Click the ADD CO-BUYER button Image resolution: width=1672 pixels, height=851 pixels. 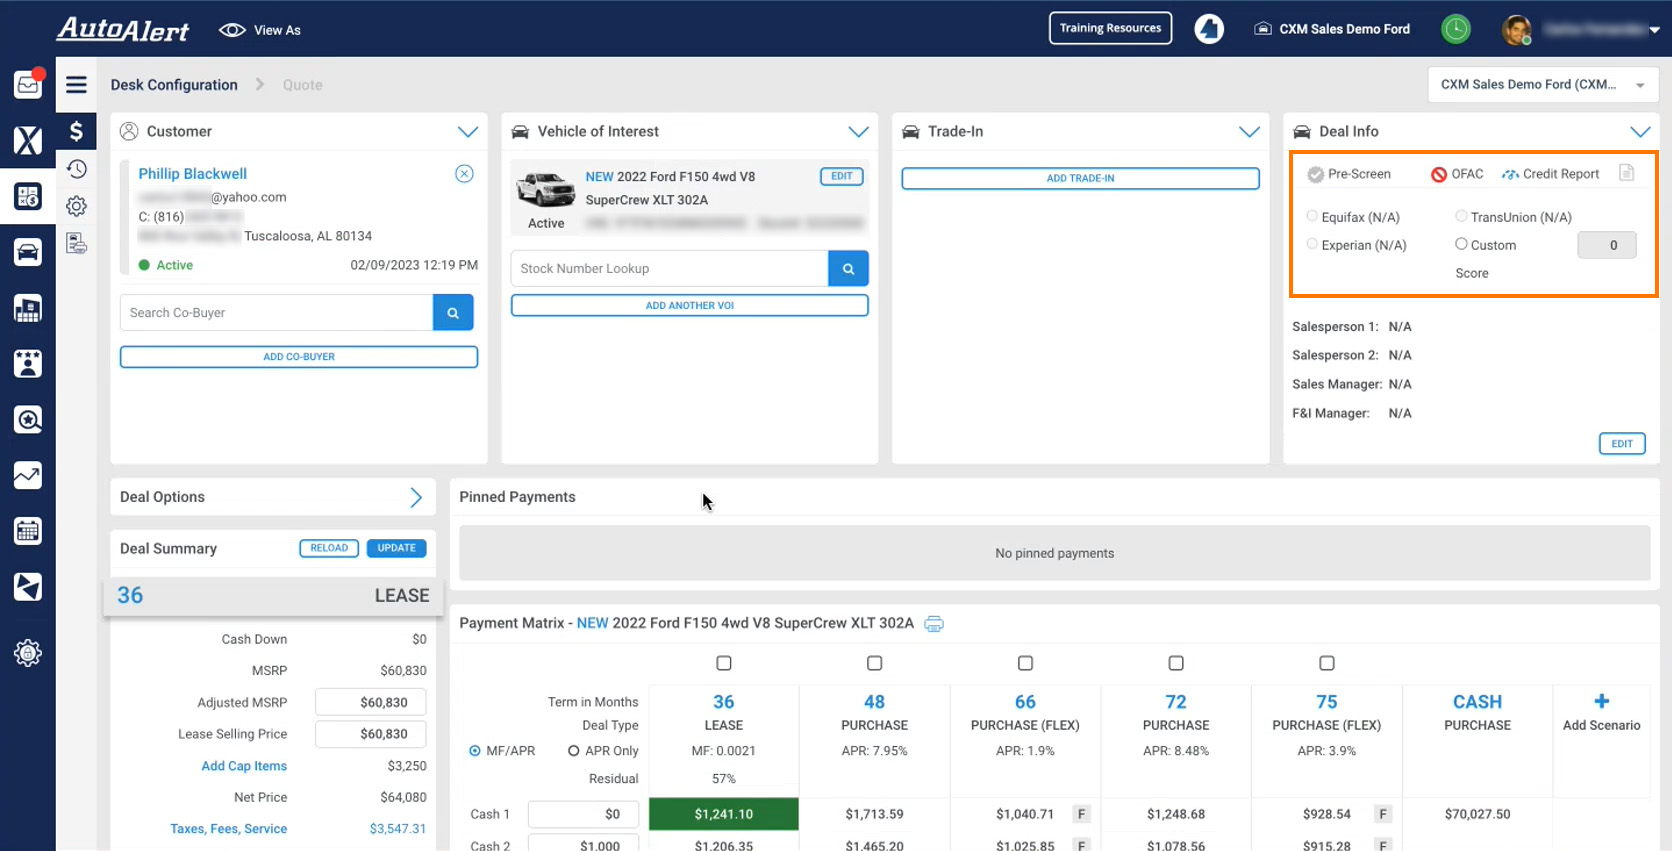pos(299,357)
